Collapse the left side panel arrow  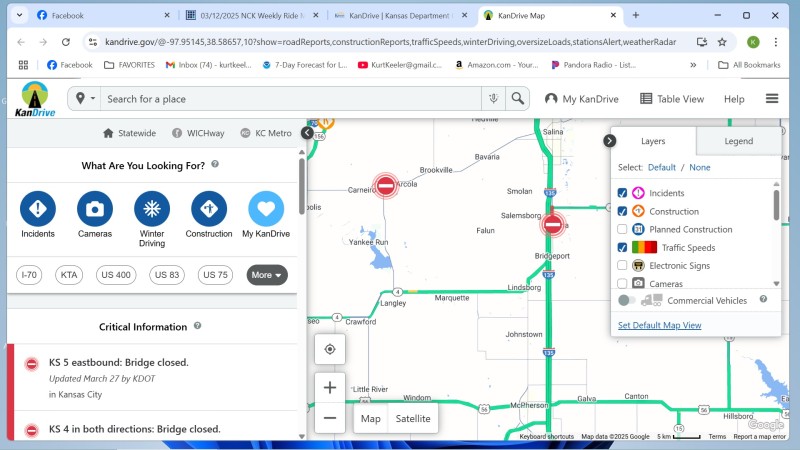click(x=307, y=133)
